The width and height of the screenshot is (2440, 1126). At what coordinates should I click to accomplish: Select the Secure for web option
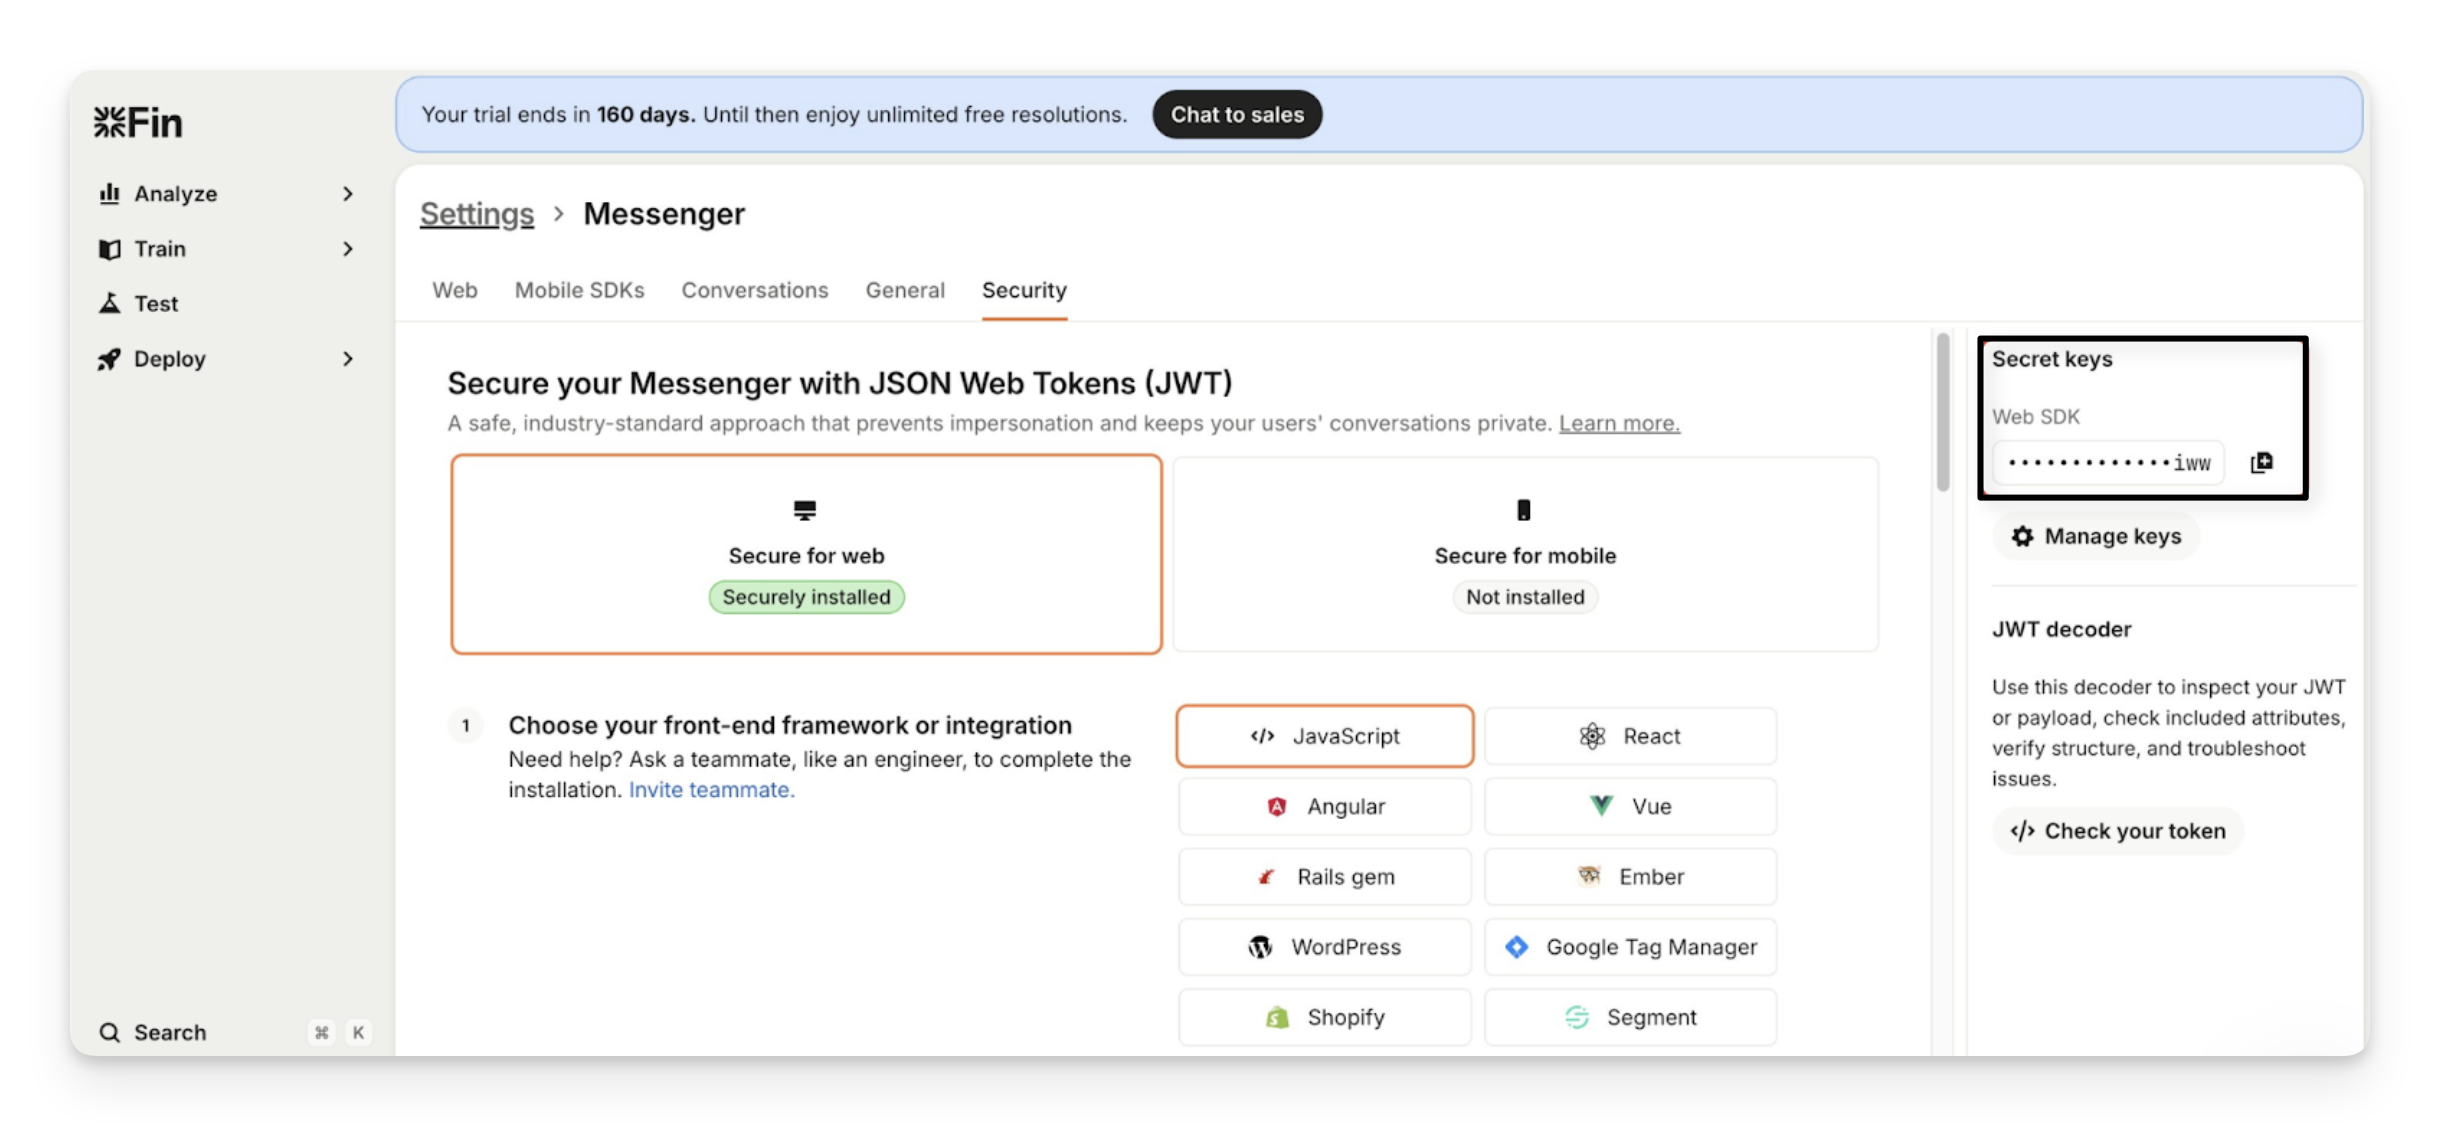coord(806,555)
